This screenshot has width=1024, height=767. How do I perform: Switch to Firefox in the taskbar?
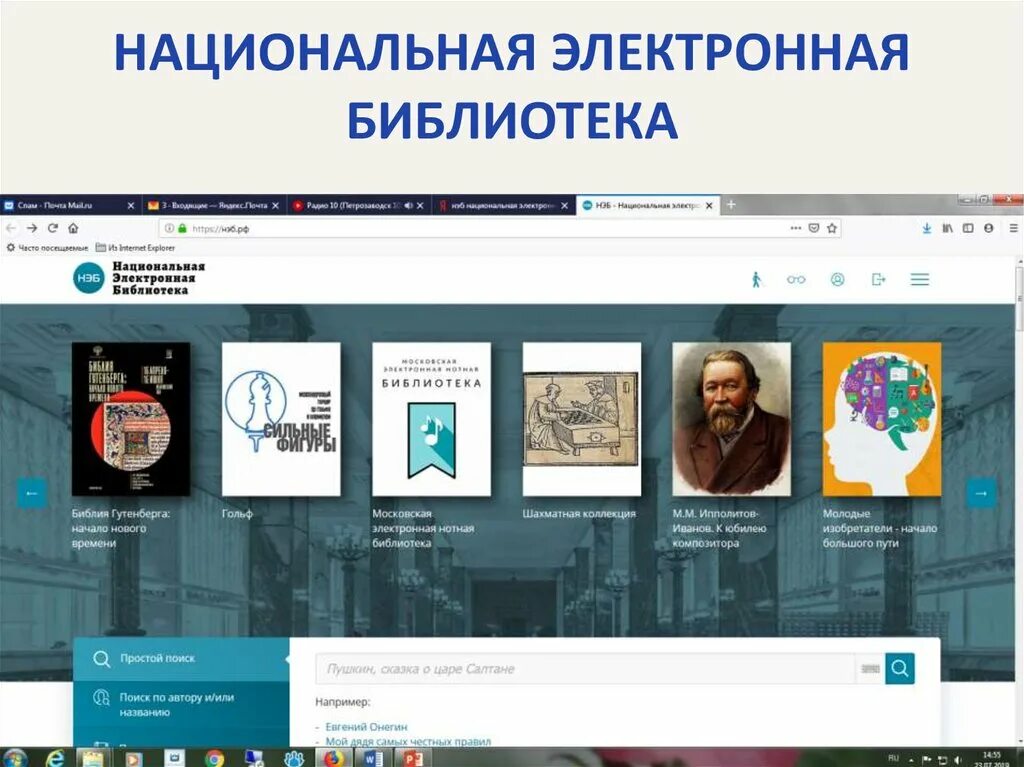333,759
